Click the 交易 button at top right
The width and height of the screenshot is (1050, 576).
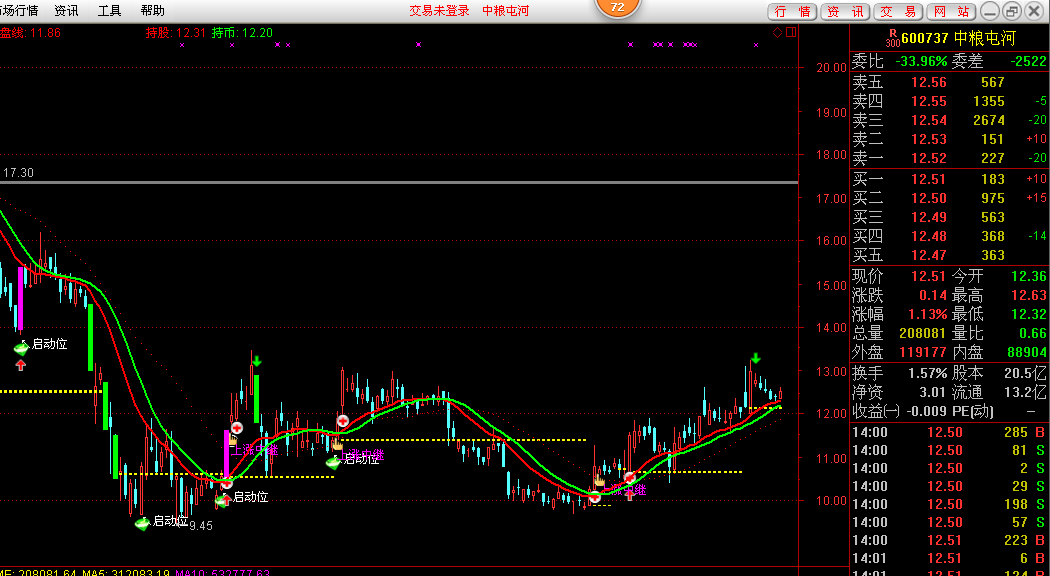pos(897,12)
